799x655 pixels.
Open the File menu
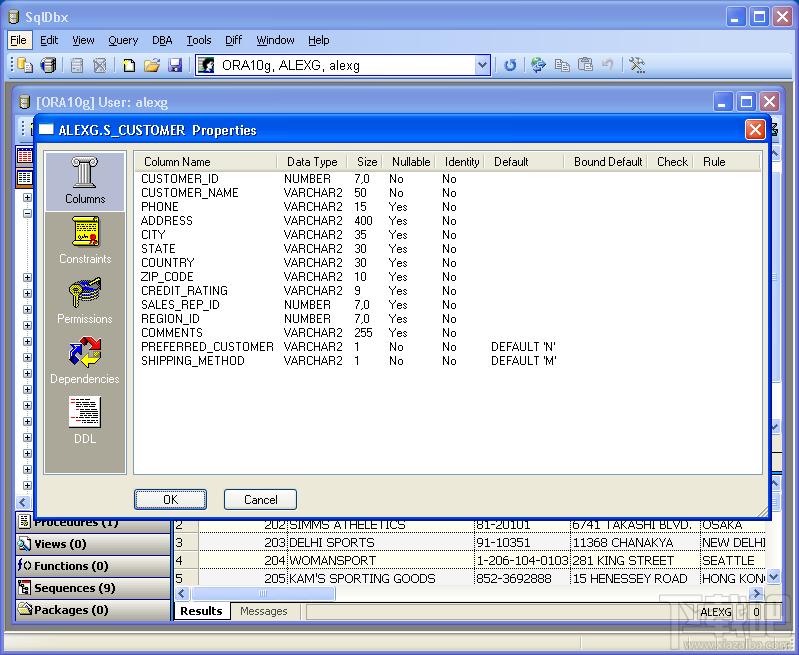[18, 40]
